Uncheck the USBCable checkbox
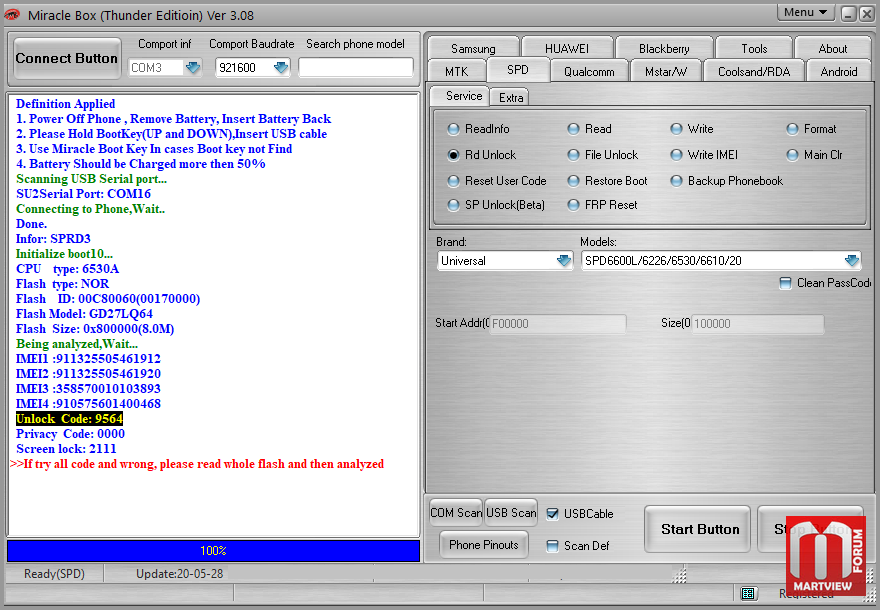 click(x=553, y=513)
